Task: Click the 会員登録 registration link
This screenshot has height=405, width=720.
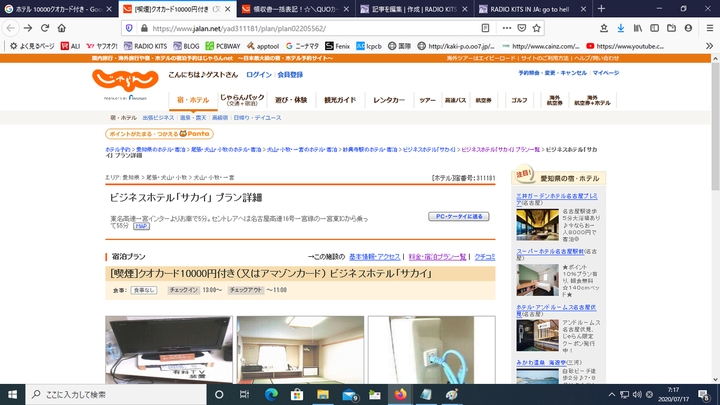Action: tap(290, 74)
